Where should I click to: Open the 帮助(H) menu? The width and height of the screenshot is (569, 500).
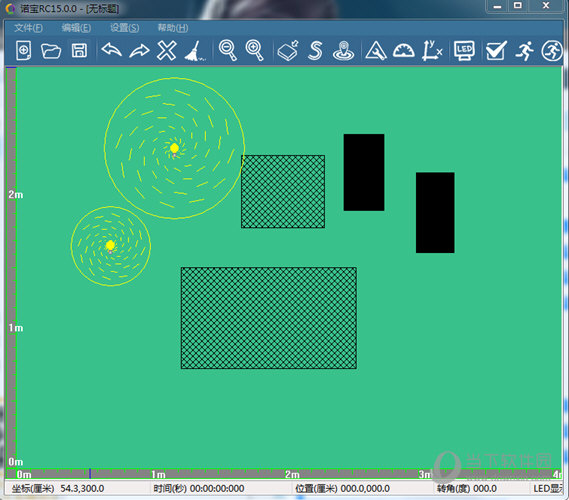click(x=173, y=28)
